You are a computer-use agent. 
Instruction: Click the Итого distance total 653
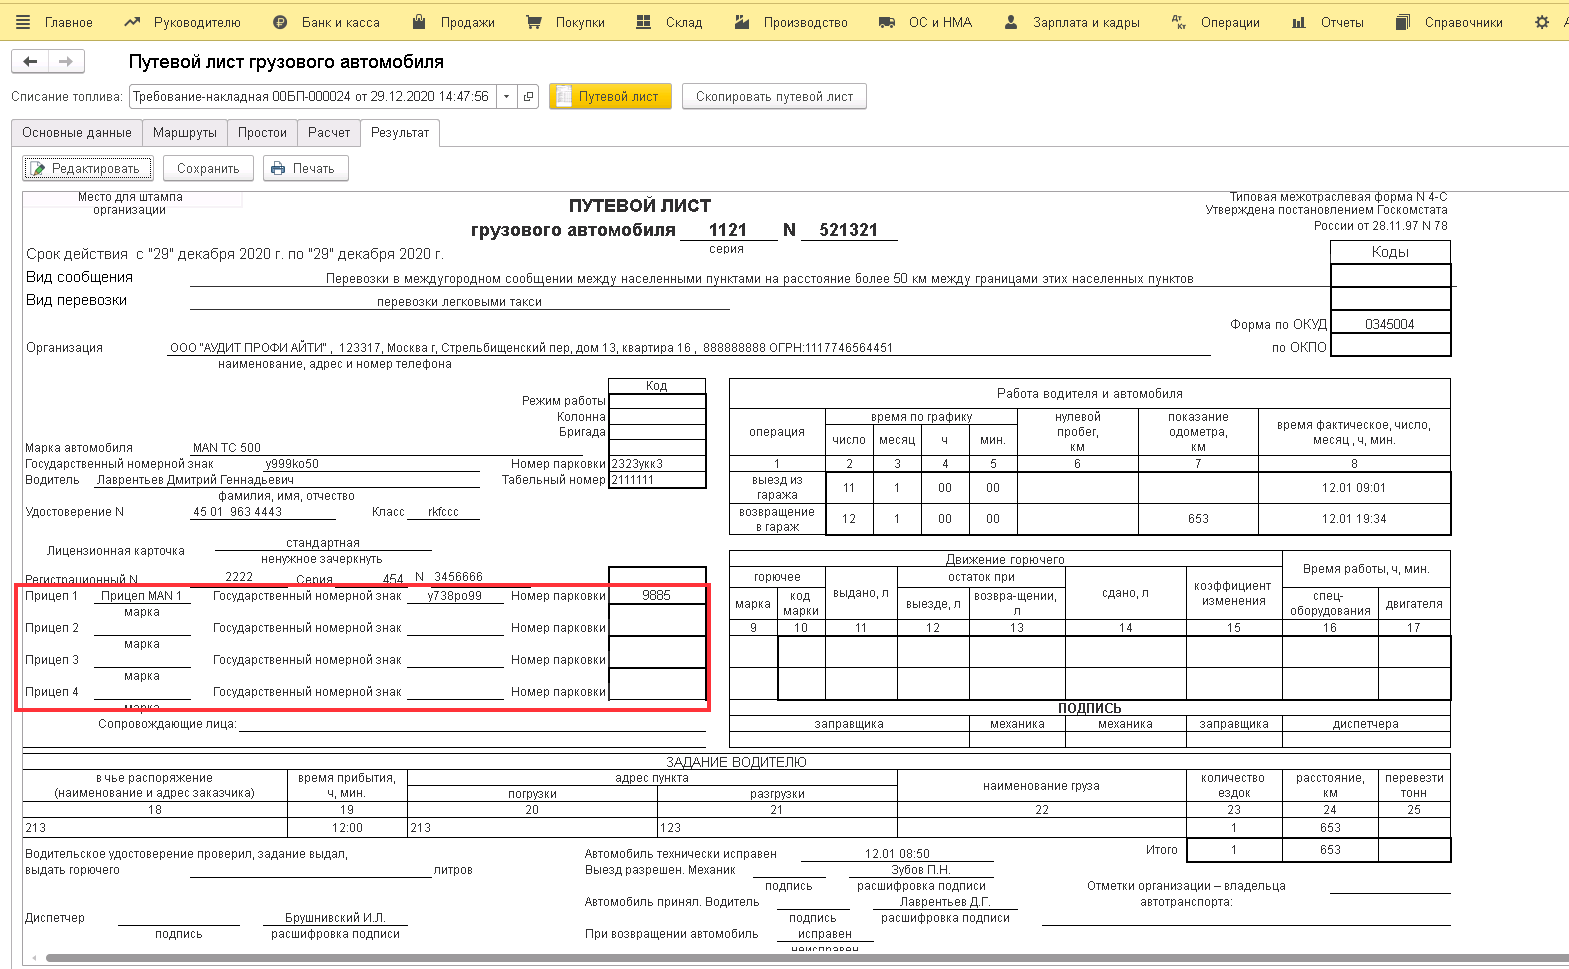coord(1330,850)
